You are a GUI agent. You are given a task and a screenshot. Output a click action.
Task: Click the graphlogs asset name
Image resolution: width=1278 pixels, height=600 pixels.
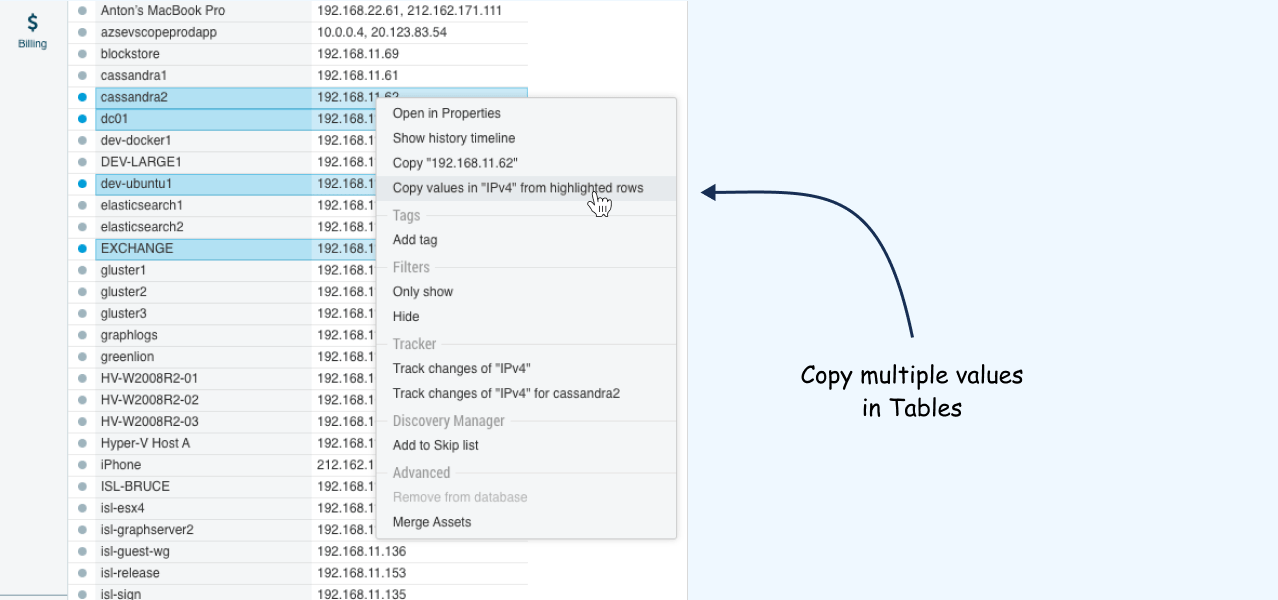pyautogui.click(x=129, y=335)
